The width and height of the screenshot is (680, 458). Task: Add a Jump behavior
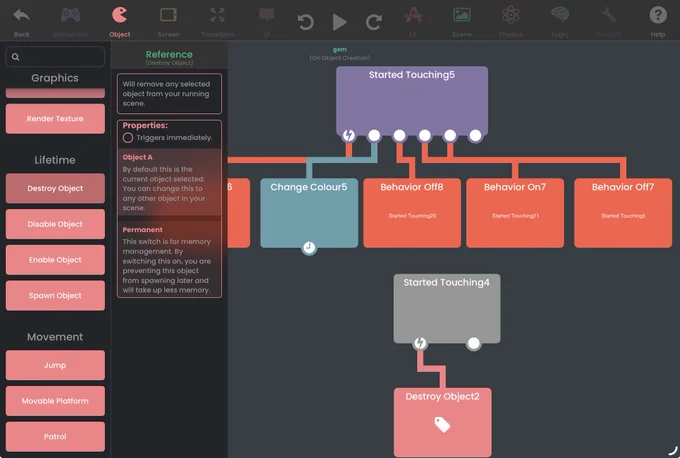pyautogui.click(x=55, y=365)
